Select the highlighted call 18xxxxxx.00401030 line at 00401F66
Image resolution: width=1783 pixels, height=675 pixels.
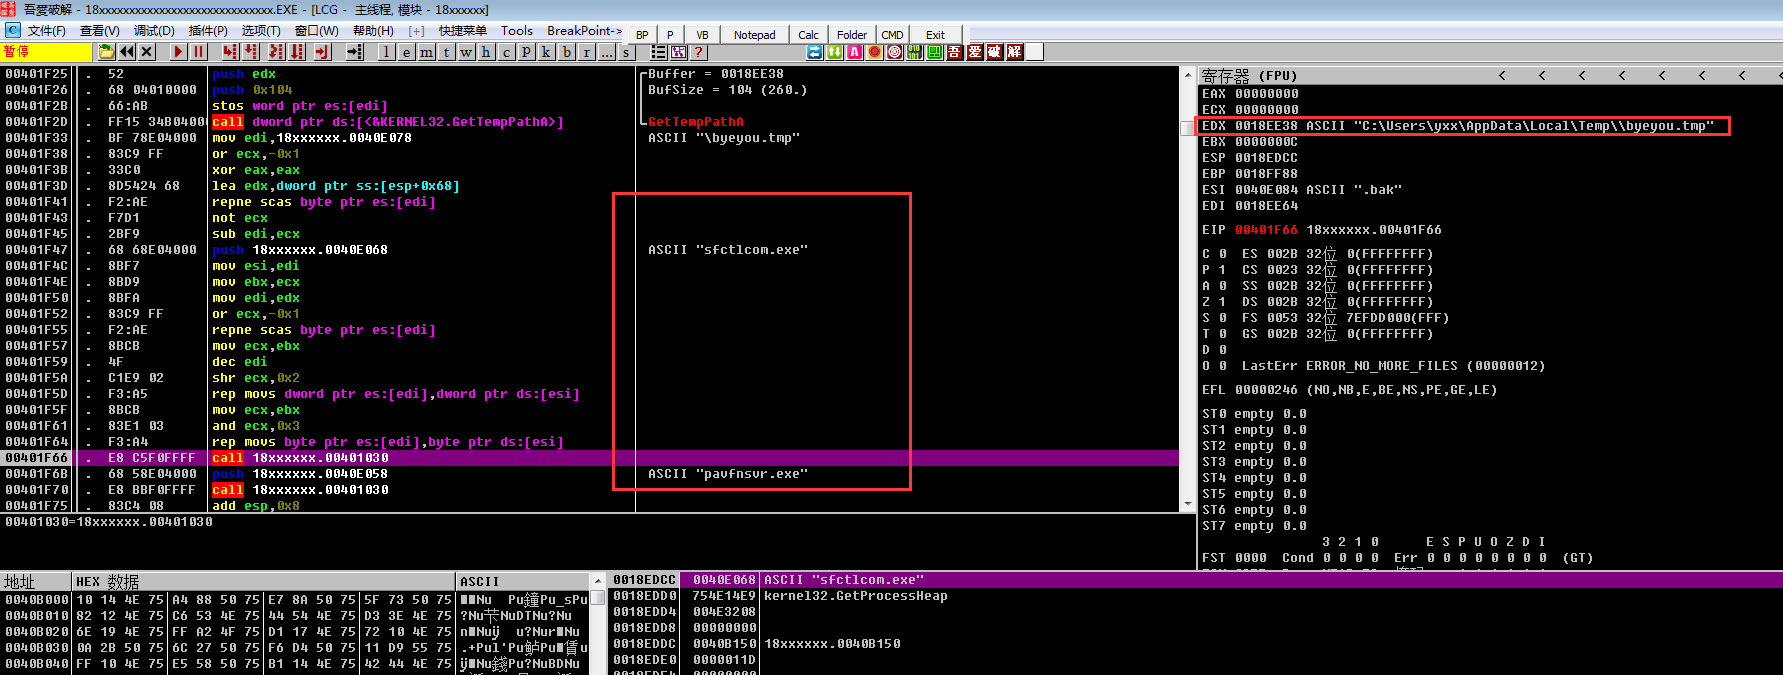590,458
